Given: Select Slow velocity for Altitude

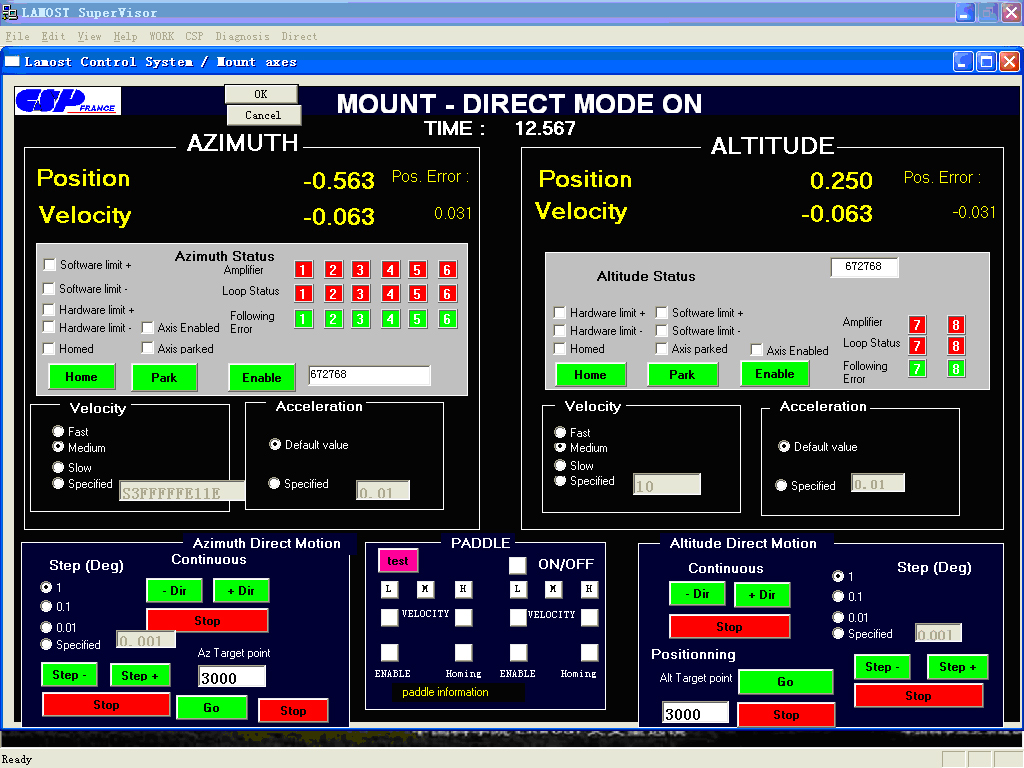Looking at the screenshot, I should pyautogui.click(x=560, y=465).
